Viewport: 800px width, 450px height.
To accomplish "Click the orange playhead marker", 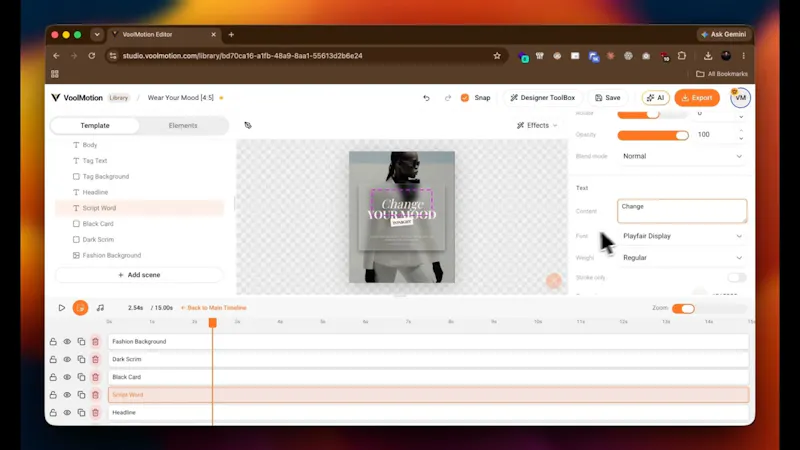I will pyautogui.click(x=213, y=323).
